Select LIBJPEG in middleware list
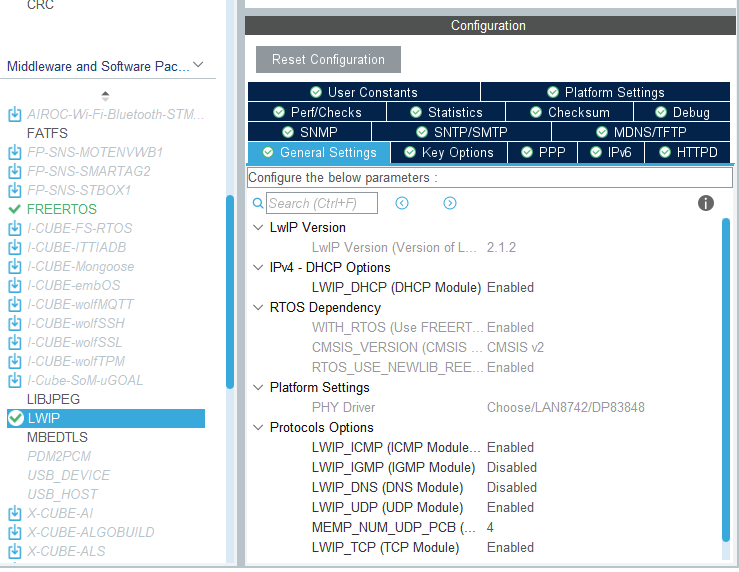The width and height of the screenshot is (739, 572). coord(53,399)
